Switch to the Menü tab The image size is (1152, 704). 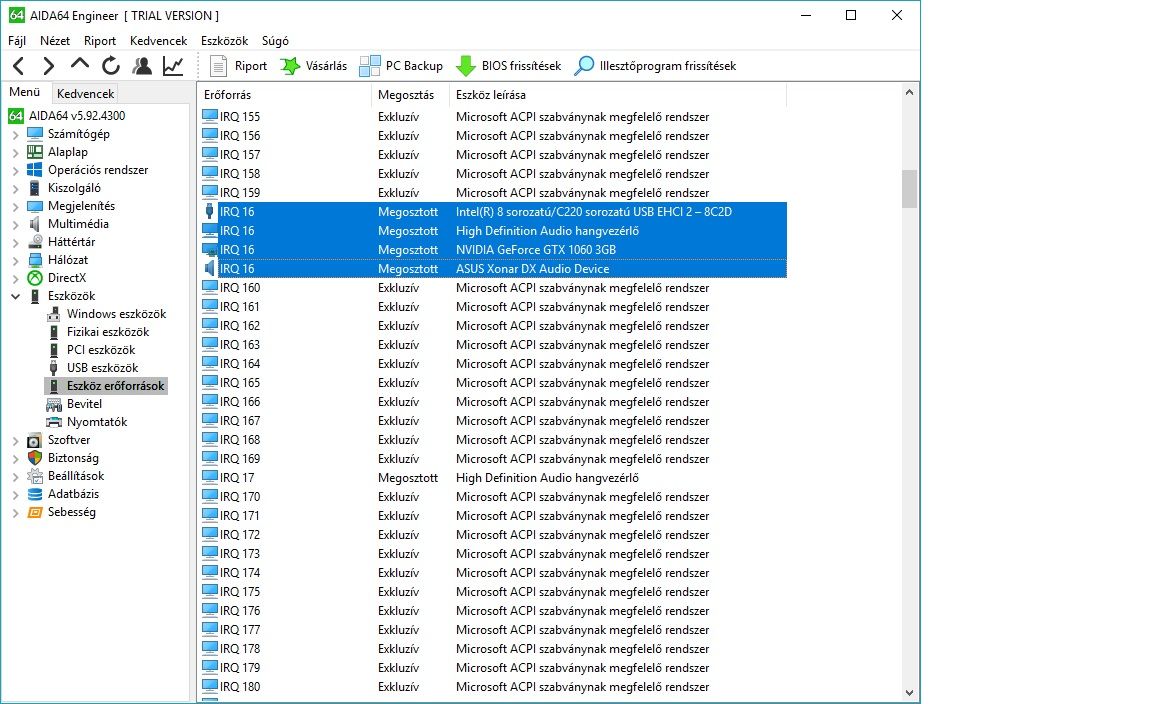(x=25, y=92)
